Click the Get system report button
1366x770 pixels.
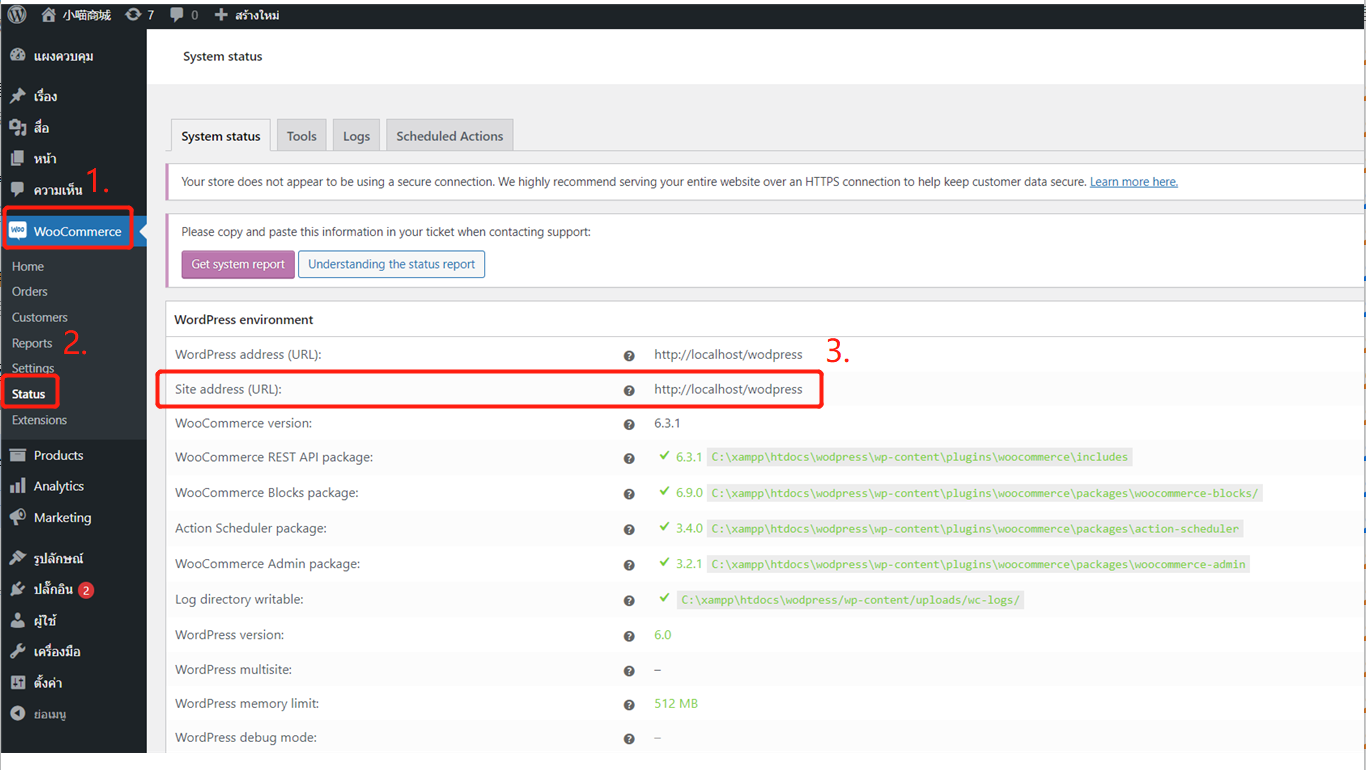click(238, 264)
